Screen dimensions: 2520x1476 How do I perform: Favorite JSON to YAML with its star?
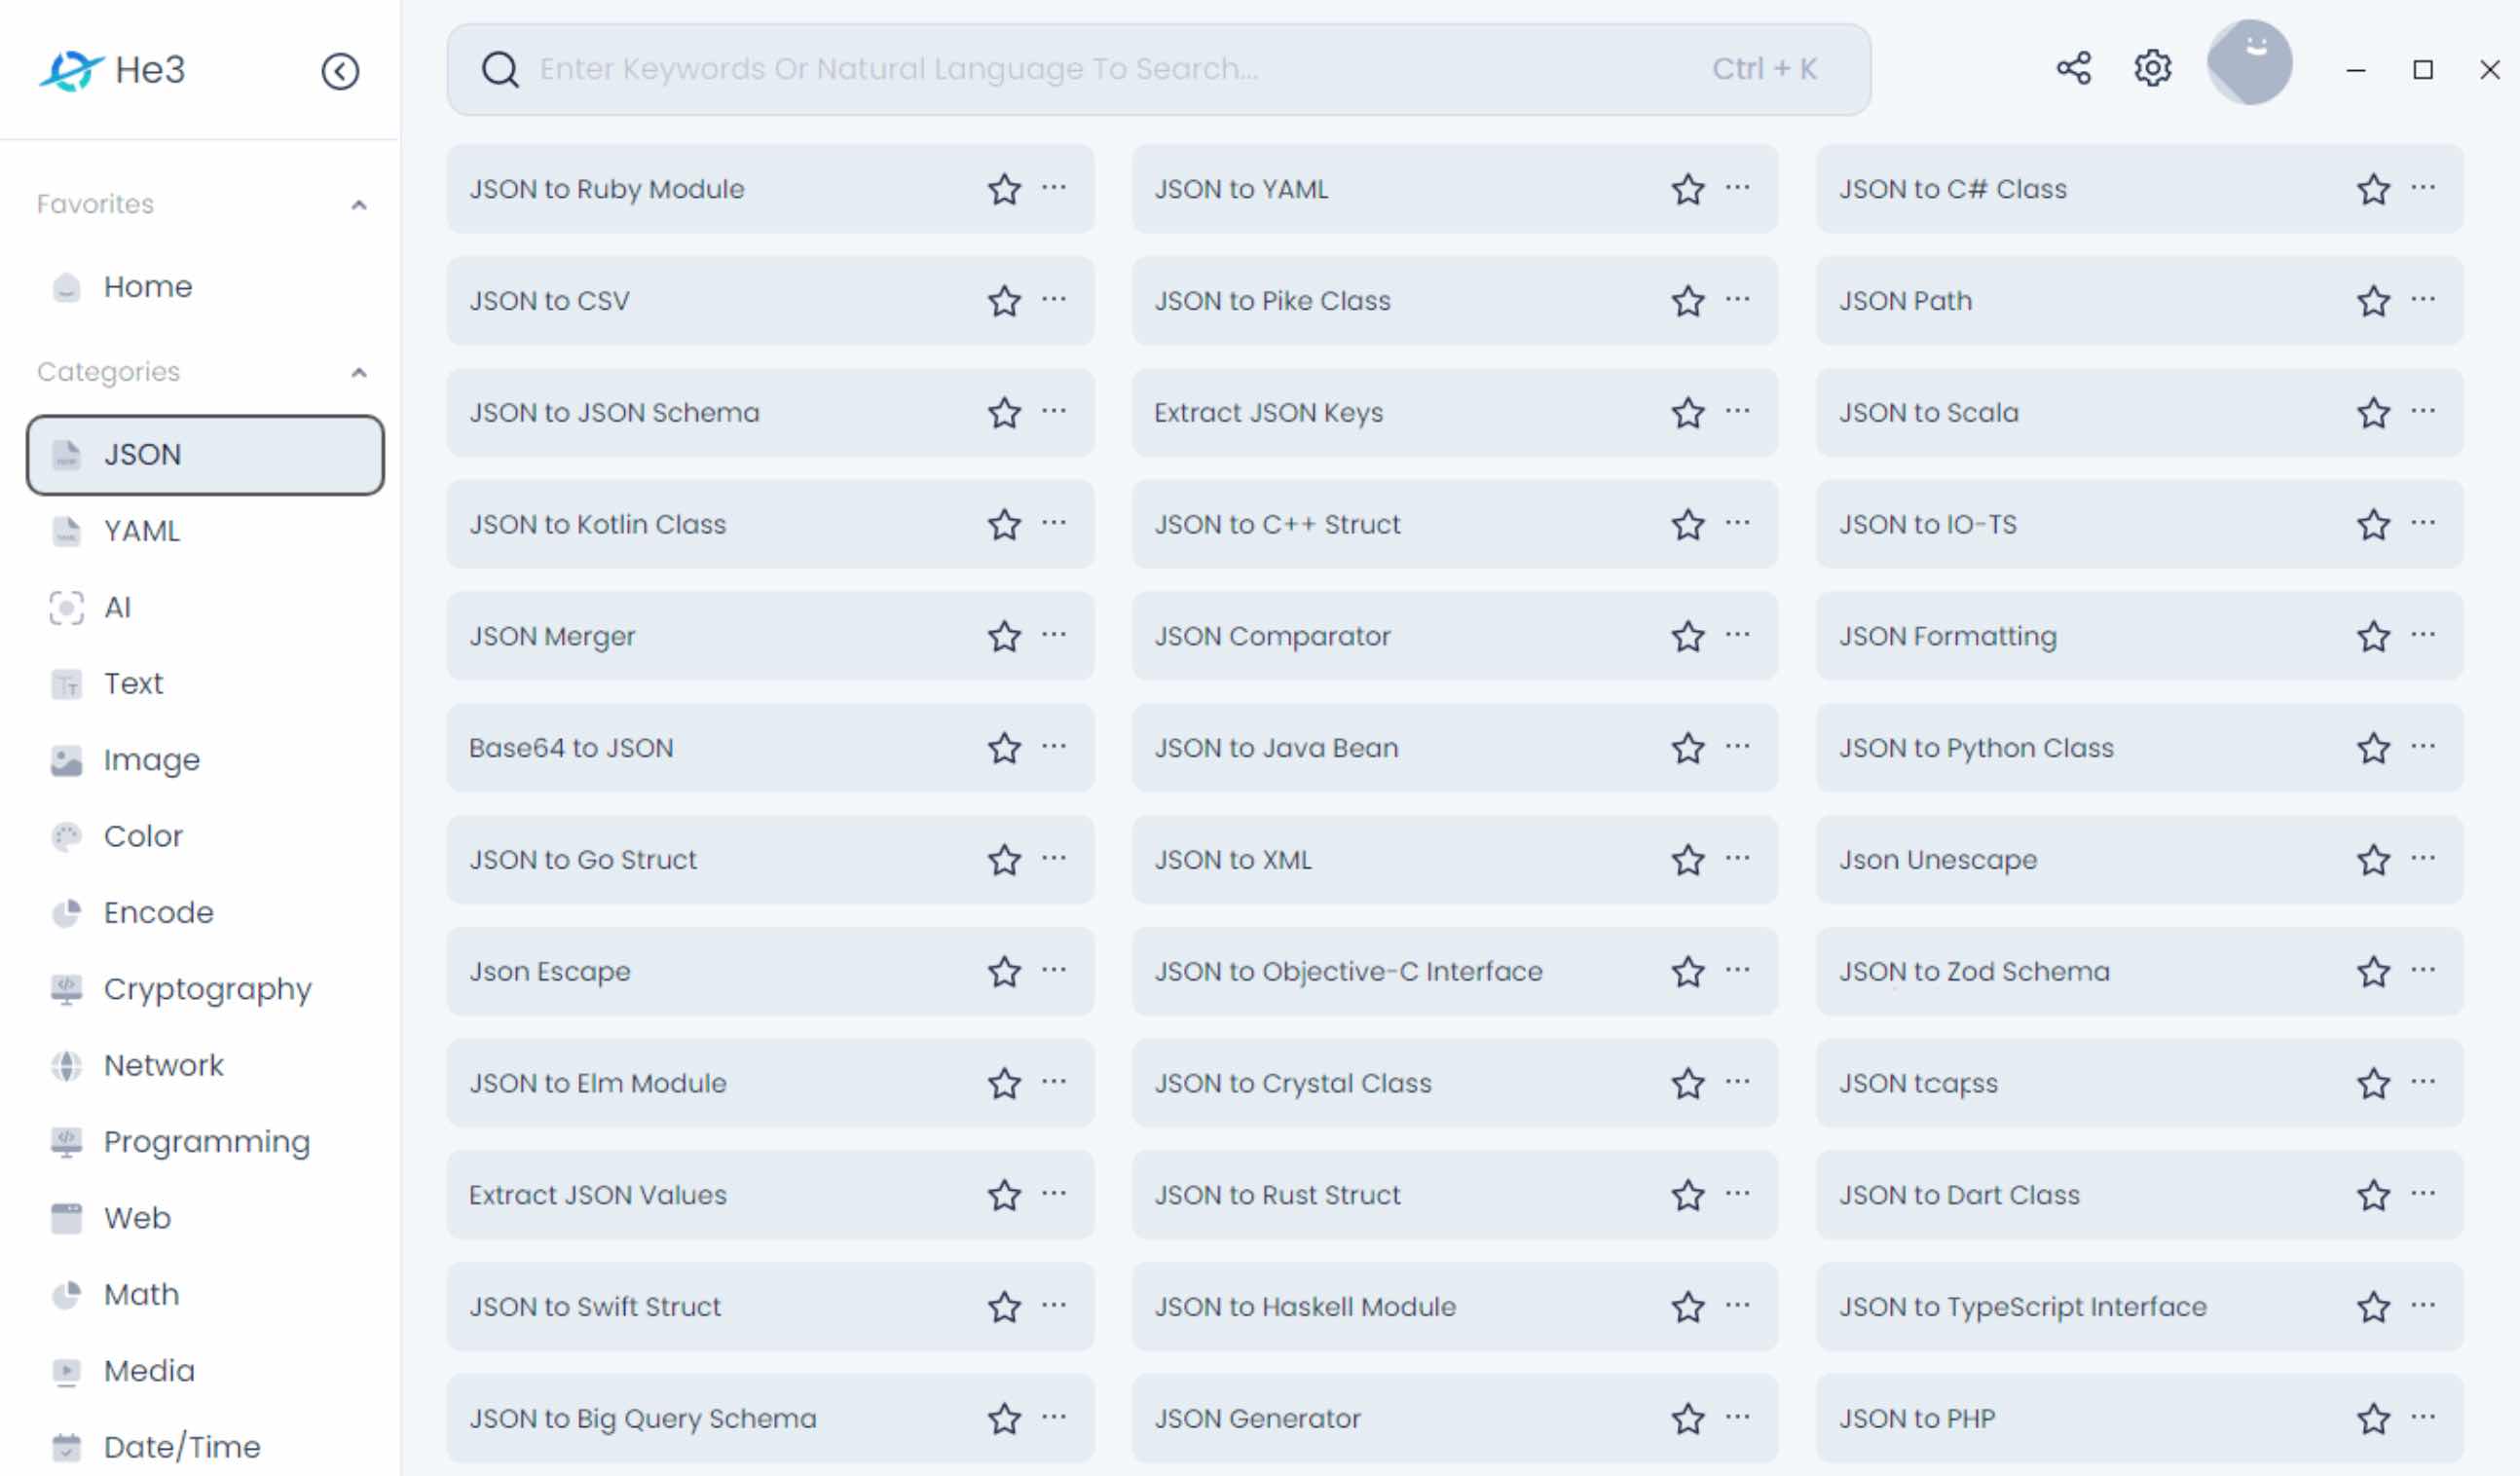click(x=1688, y=189)
